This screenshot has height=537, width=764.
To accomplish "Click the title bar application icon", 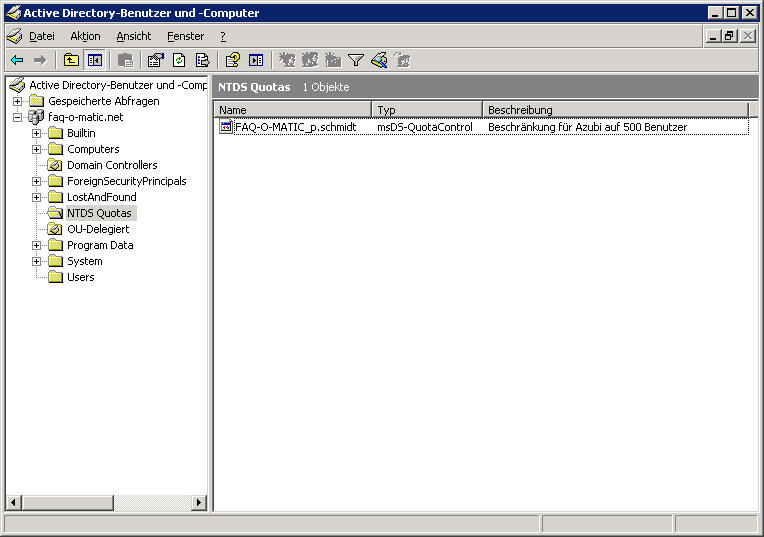I will click(13, 13).
